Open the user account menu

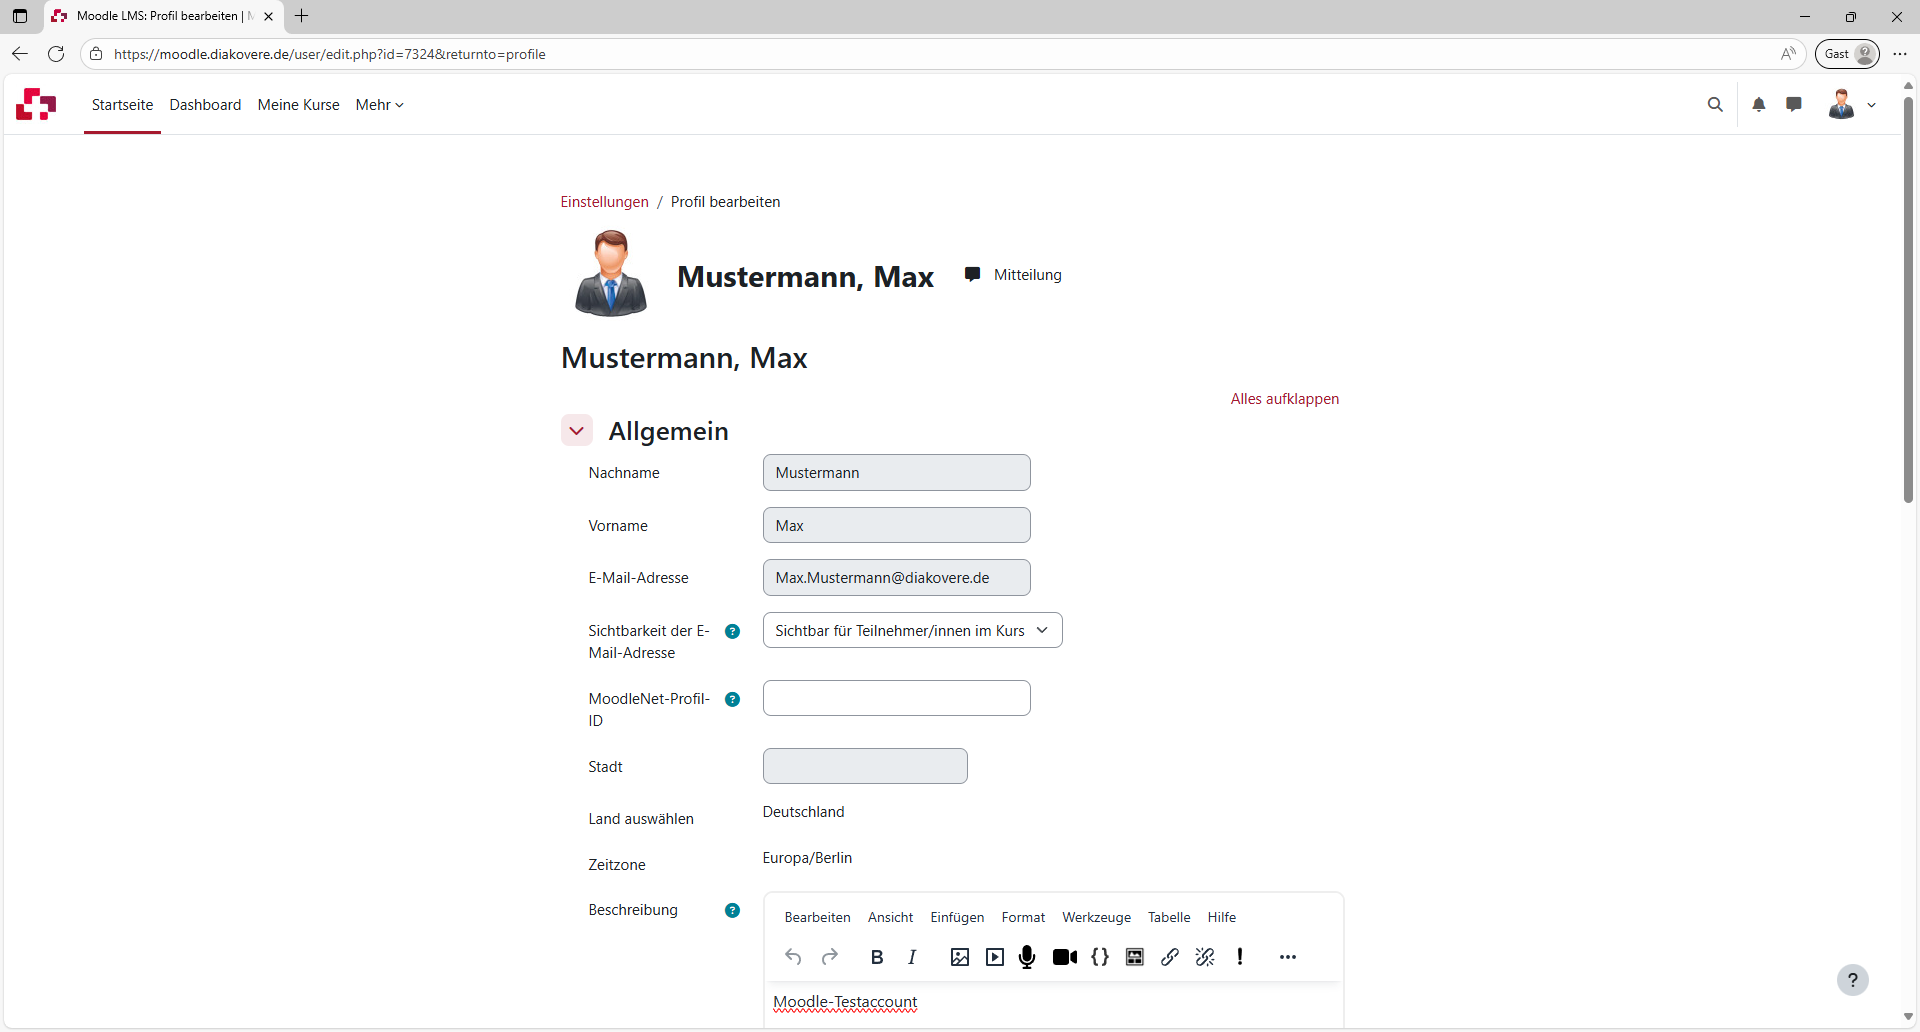tap(1851, 105)
